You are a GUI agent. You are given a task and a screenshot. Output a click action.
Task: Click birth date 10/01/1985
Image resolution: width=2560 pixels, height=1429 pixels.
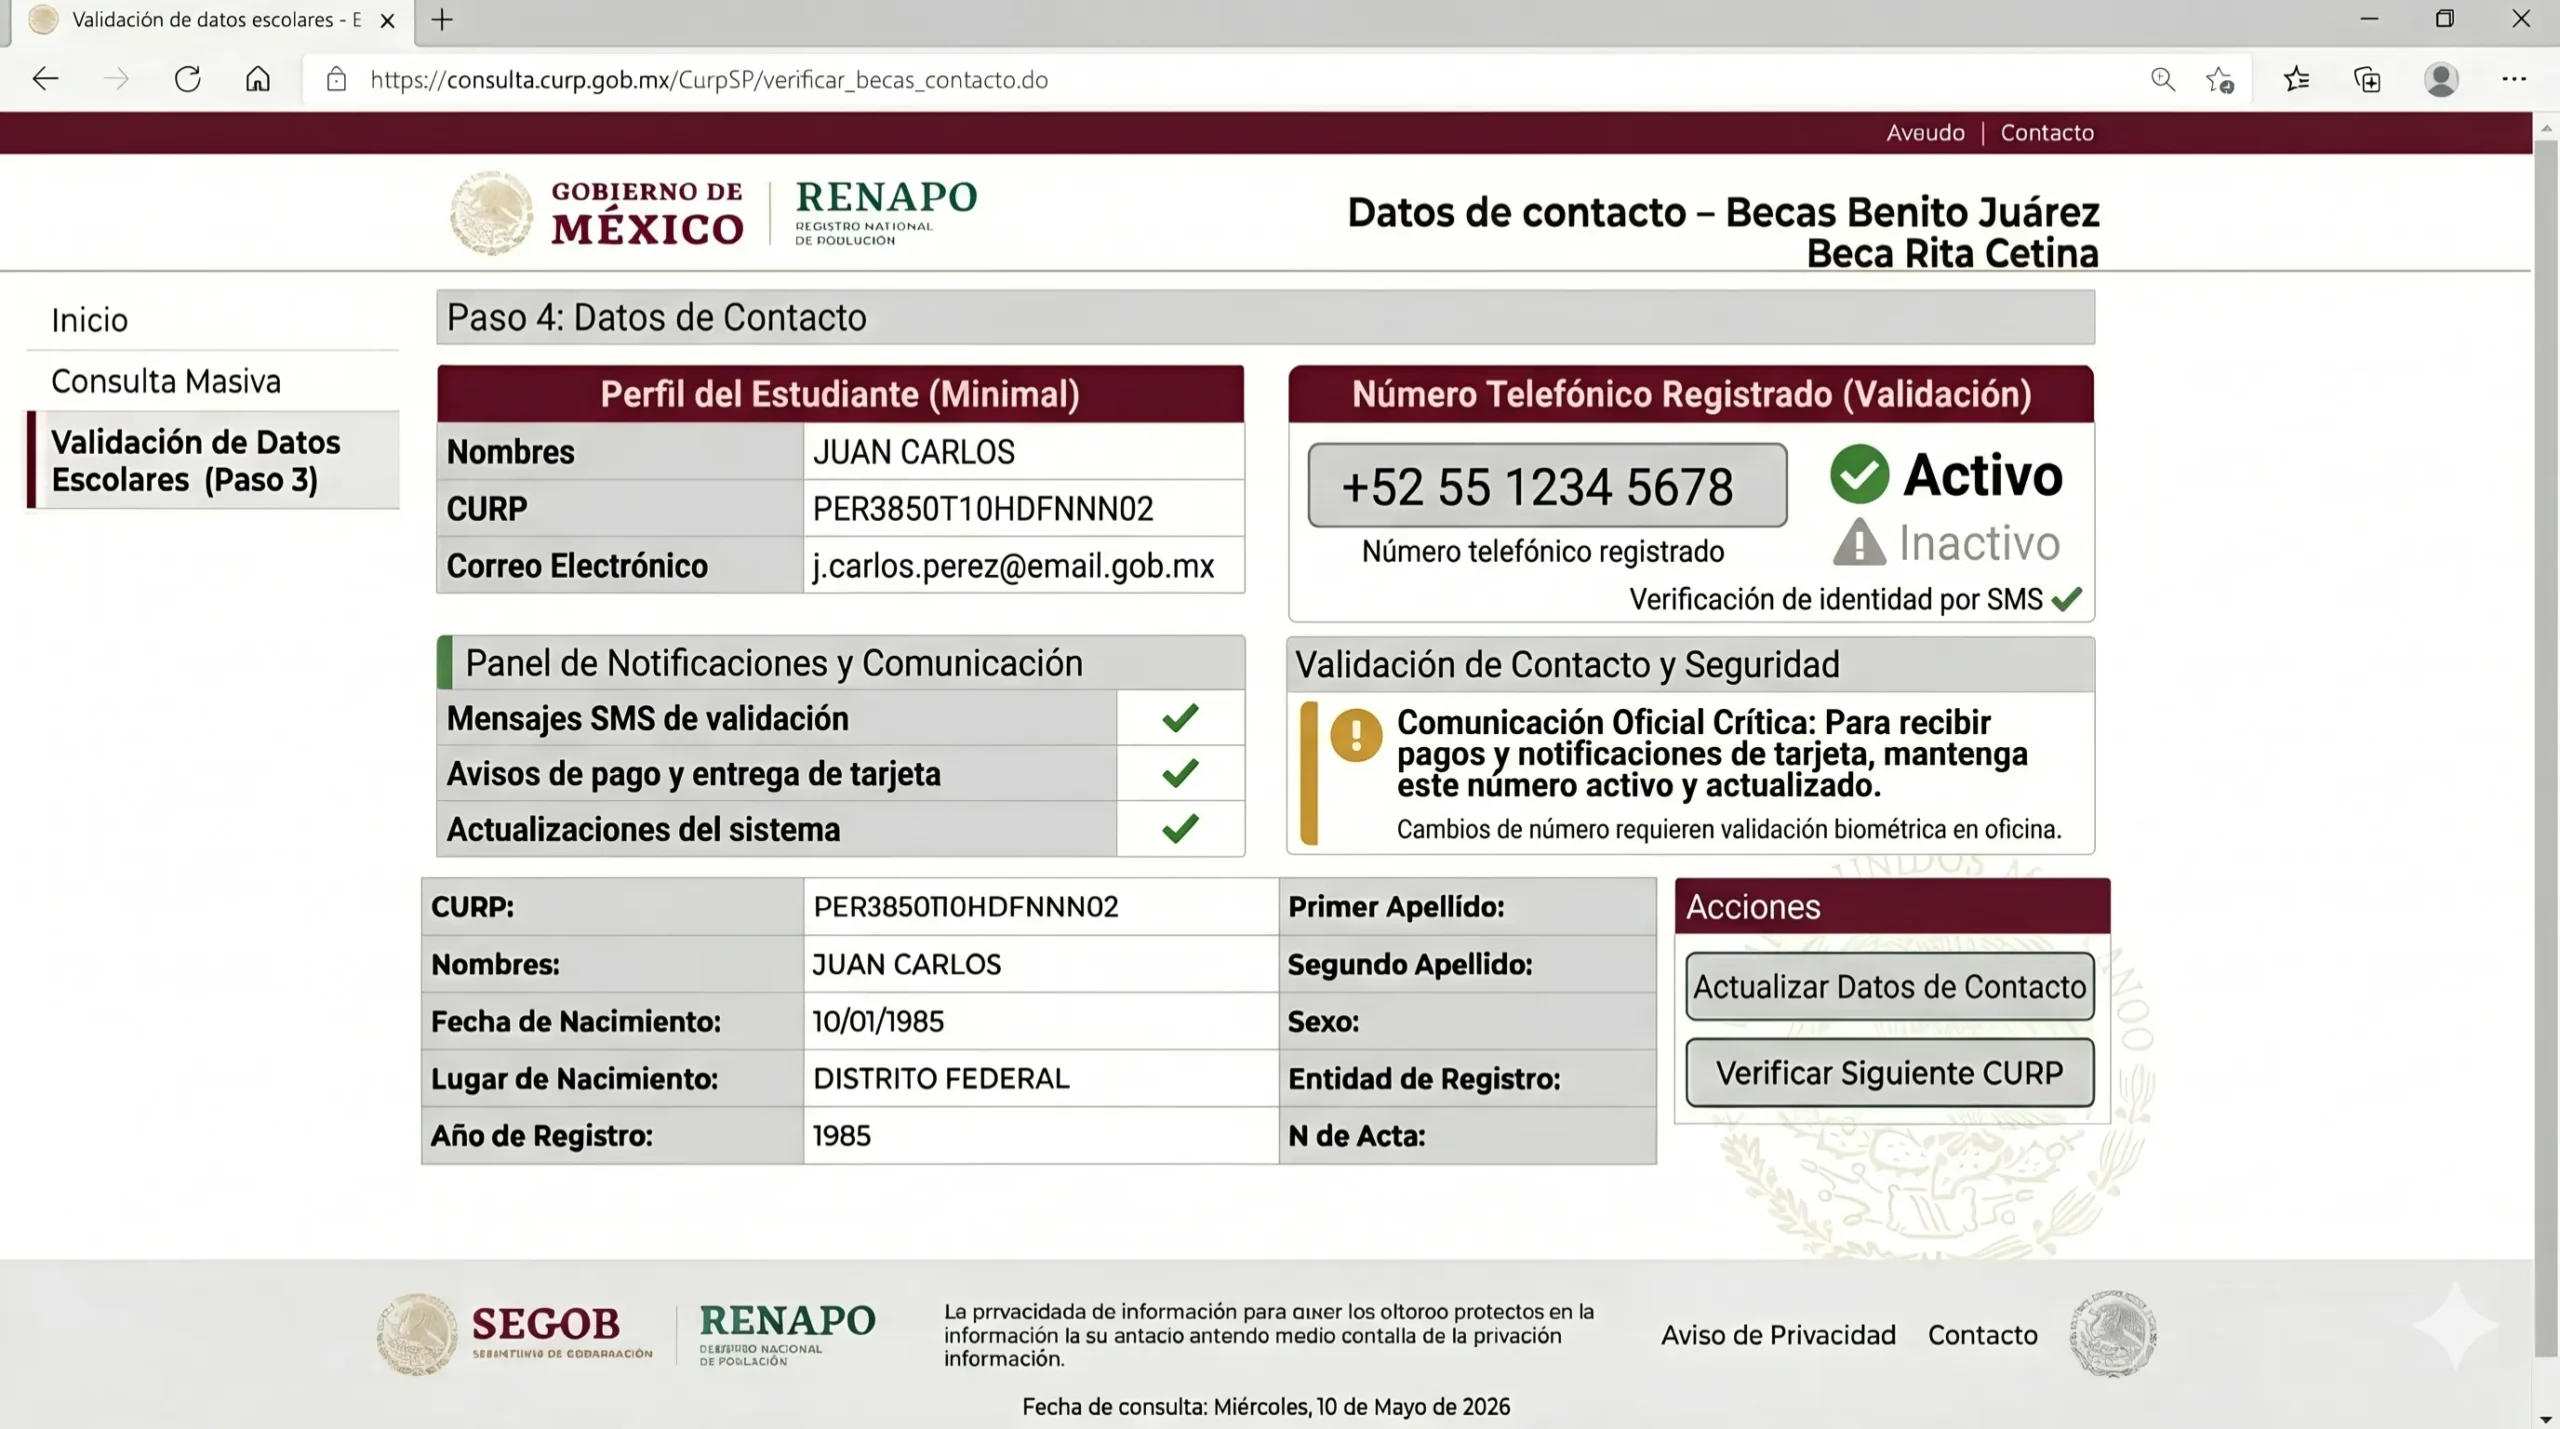coord(878,1021)
